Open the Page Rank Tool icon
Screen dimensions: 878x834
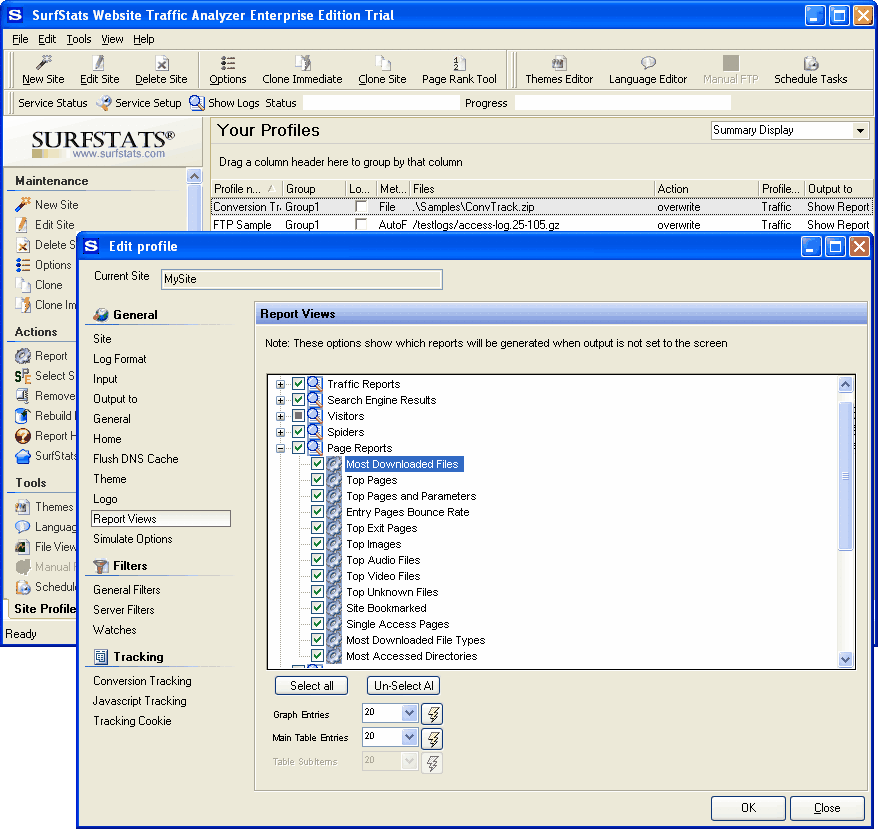[x=459, y=62]
